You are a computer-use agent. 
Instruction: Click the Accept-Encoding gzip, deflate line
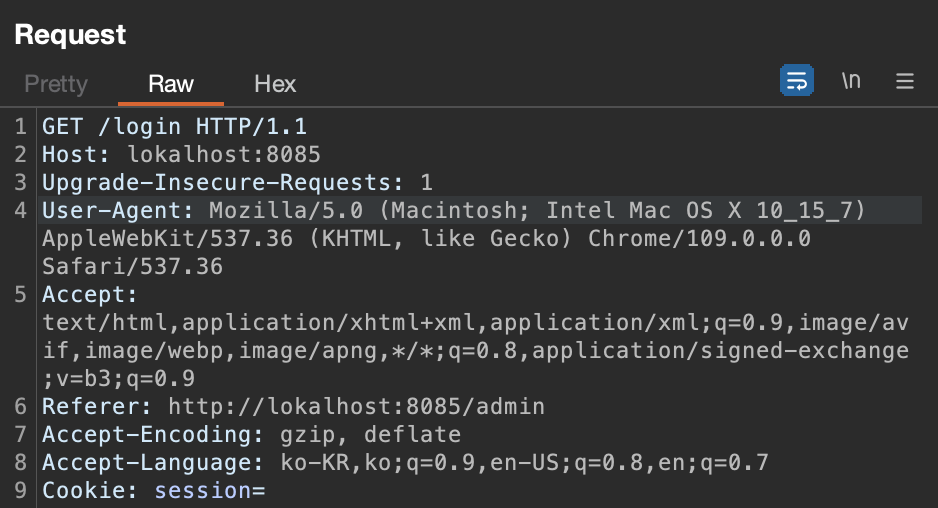point(251,434)
